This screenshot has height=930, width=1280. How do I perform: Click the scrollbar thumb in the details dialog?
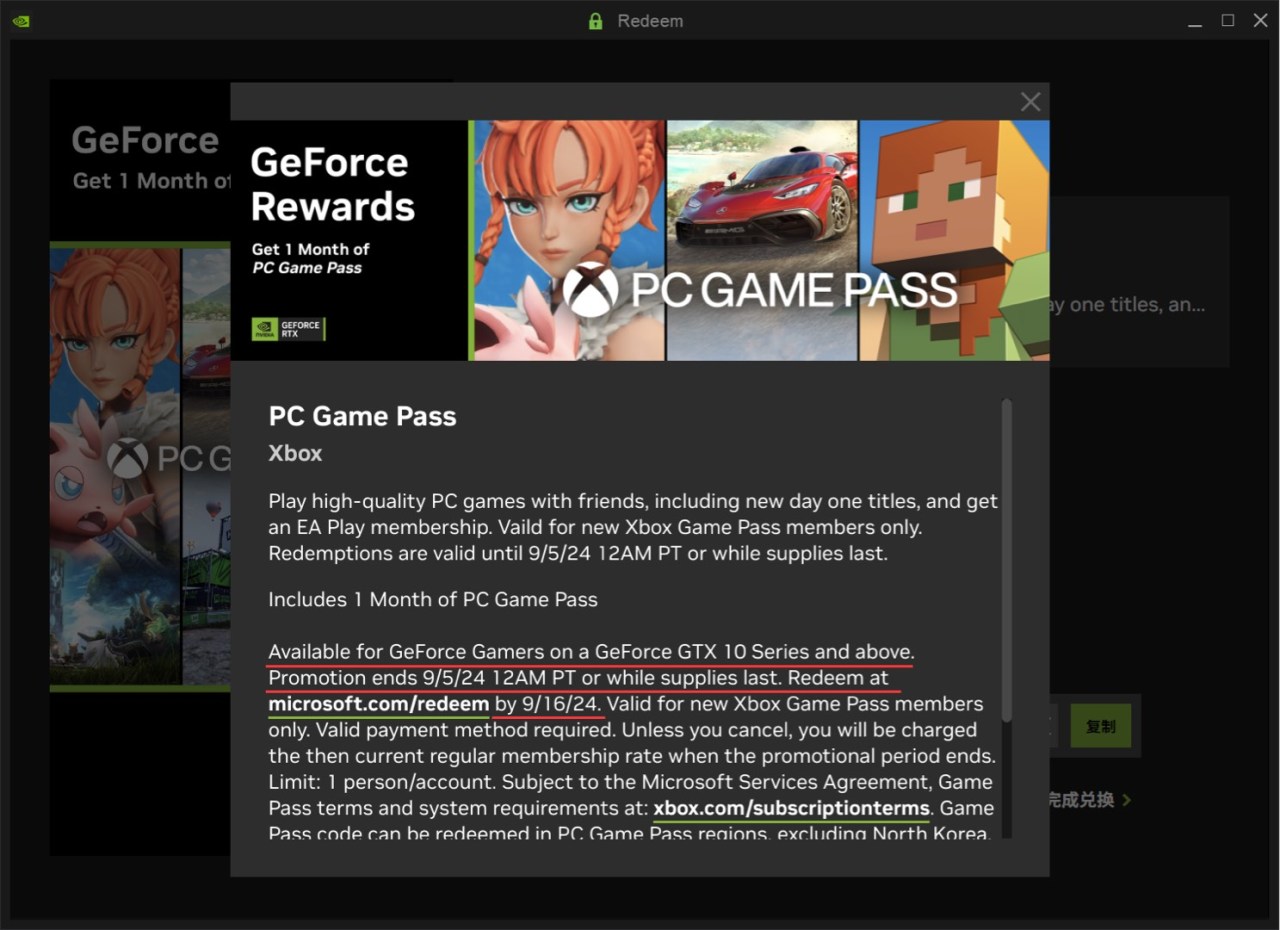point(1006,560)
